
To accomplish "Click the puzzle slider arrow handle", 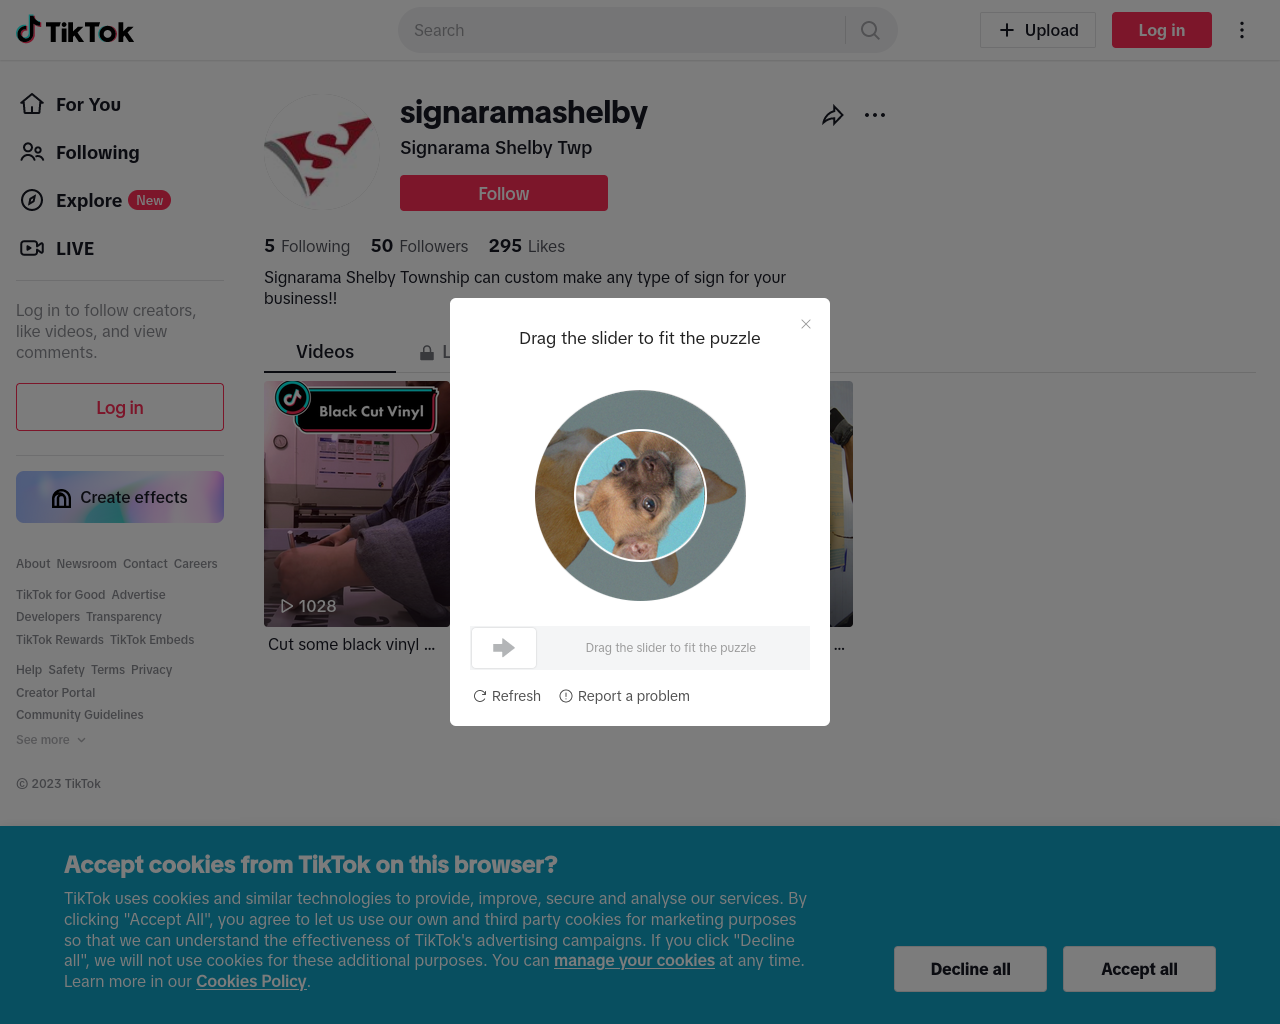I will [504, 648].
